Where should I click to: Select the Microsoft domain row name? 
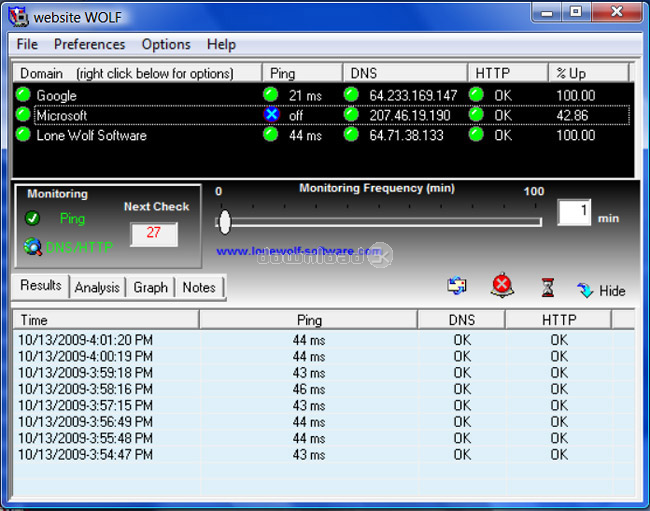(x=61, y=115)
